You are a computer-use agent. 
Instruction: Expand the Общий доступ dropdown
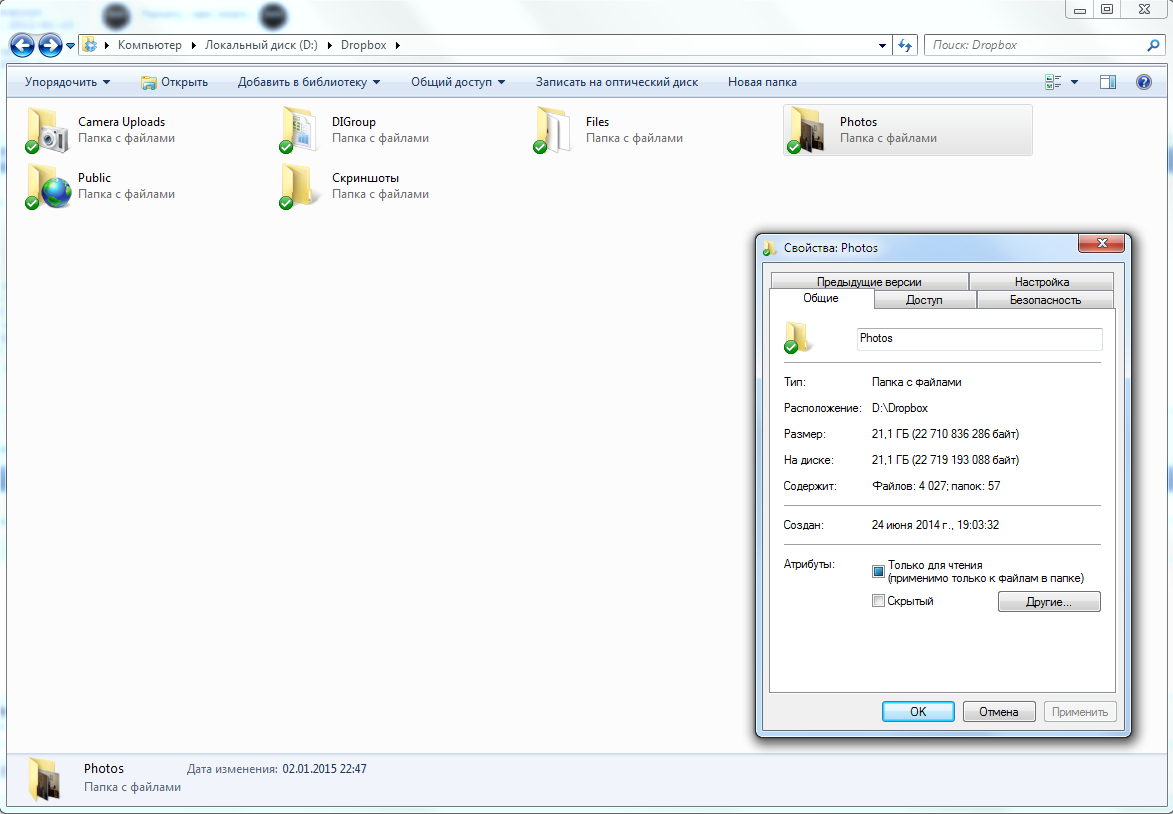[x=457, y=82]
